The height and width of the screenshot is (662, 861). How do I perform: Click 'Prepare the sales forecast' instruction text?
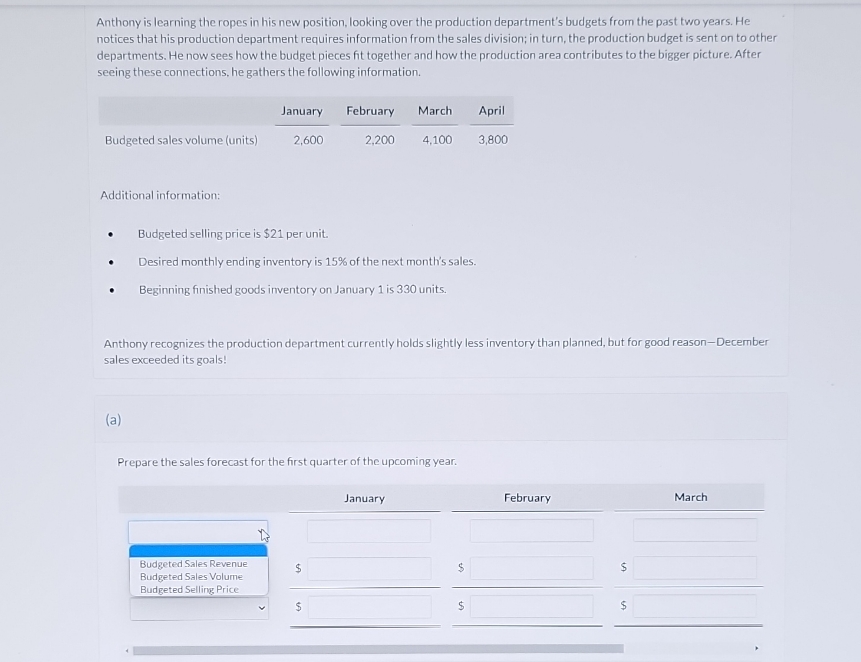pos(287,462)
